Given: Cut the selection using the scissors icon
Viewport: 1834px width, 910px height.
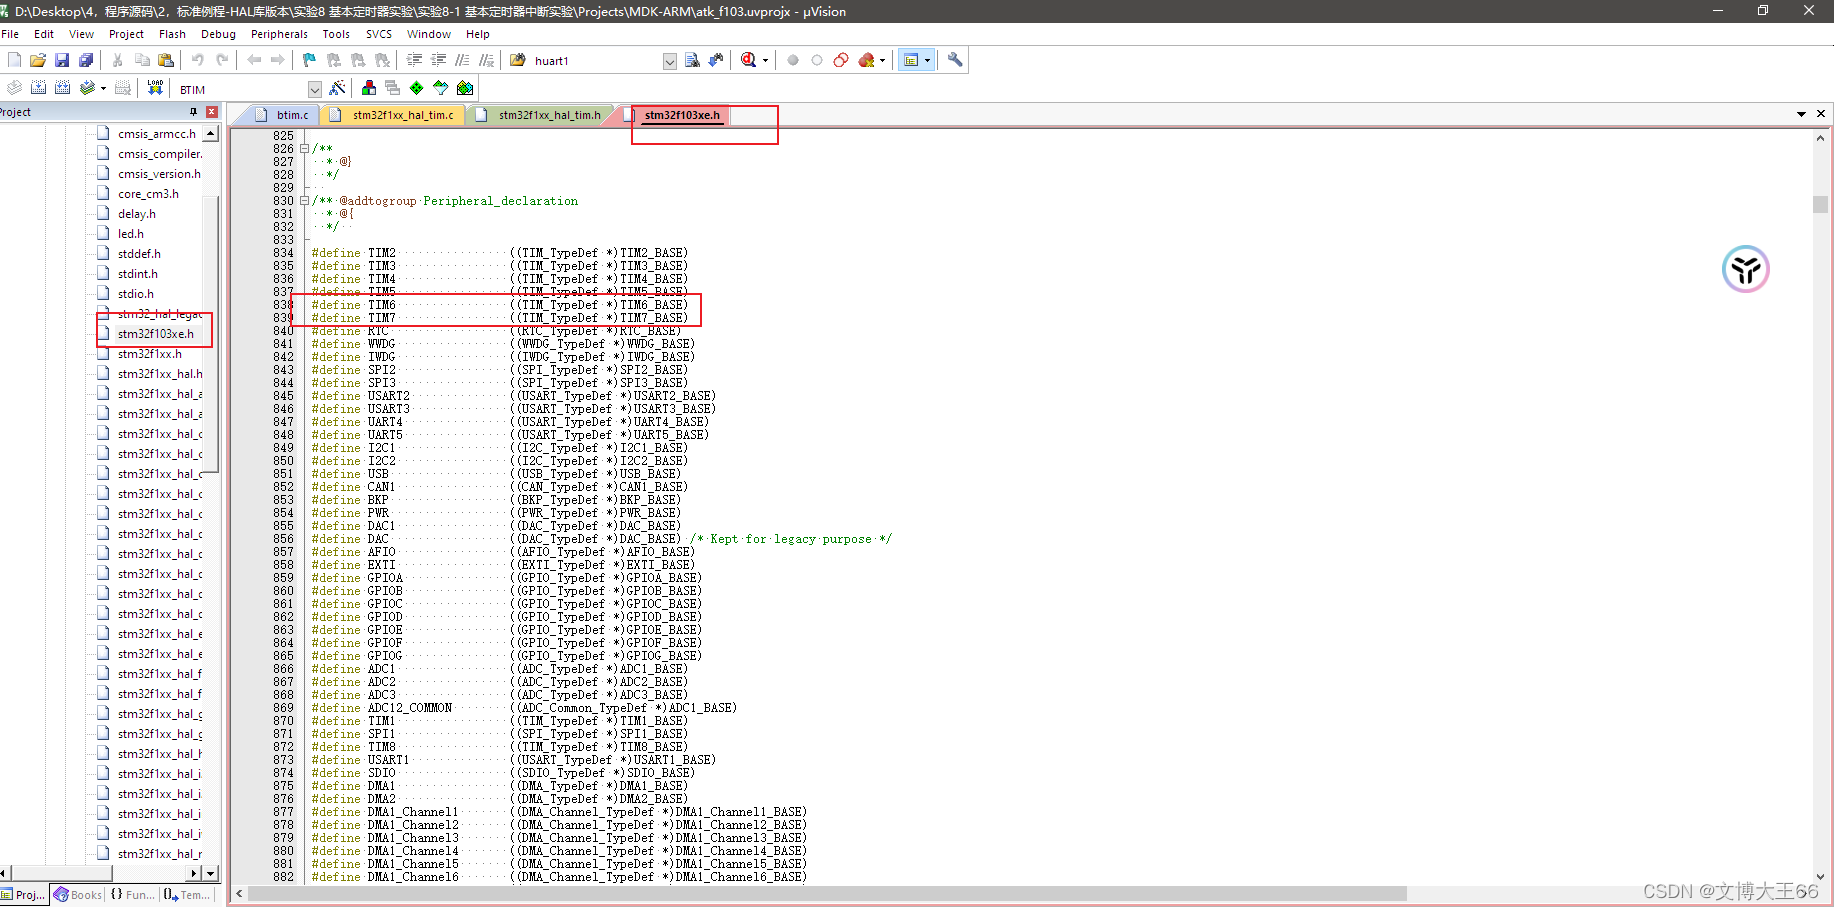Looking at the screenshot, I should point(118,60).
